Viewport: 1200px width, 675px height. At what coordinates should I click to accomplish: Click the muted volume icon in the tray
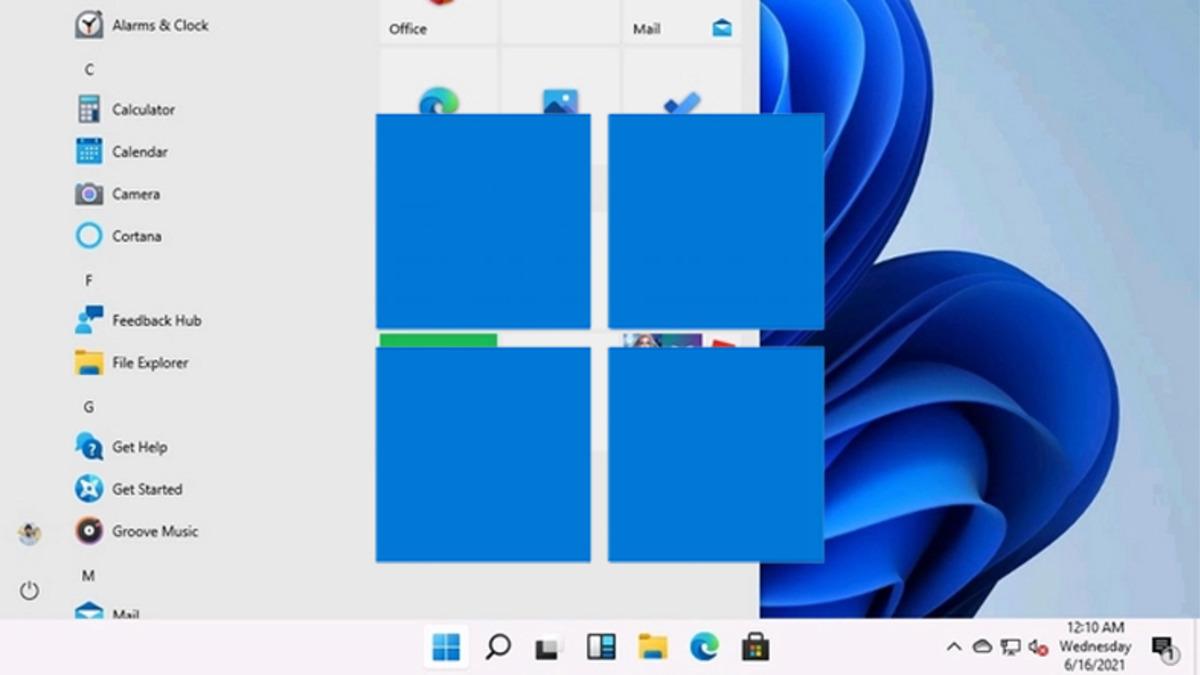coord(1038,648)
